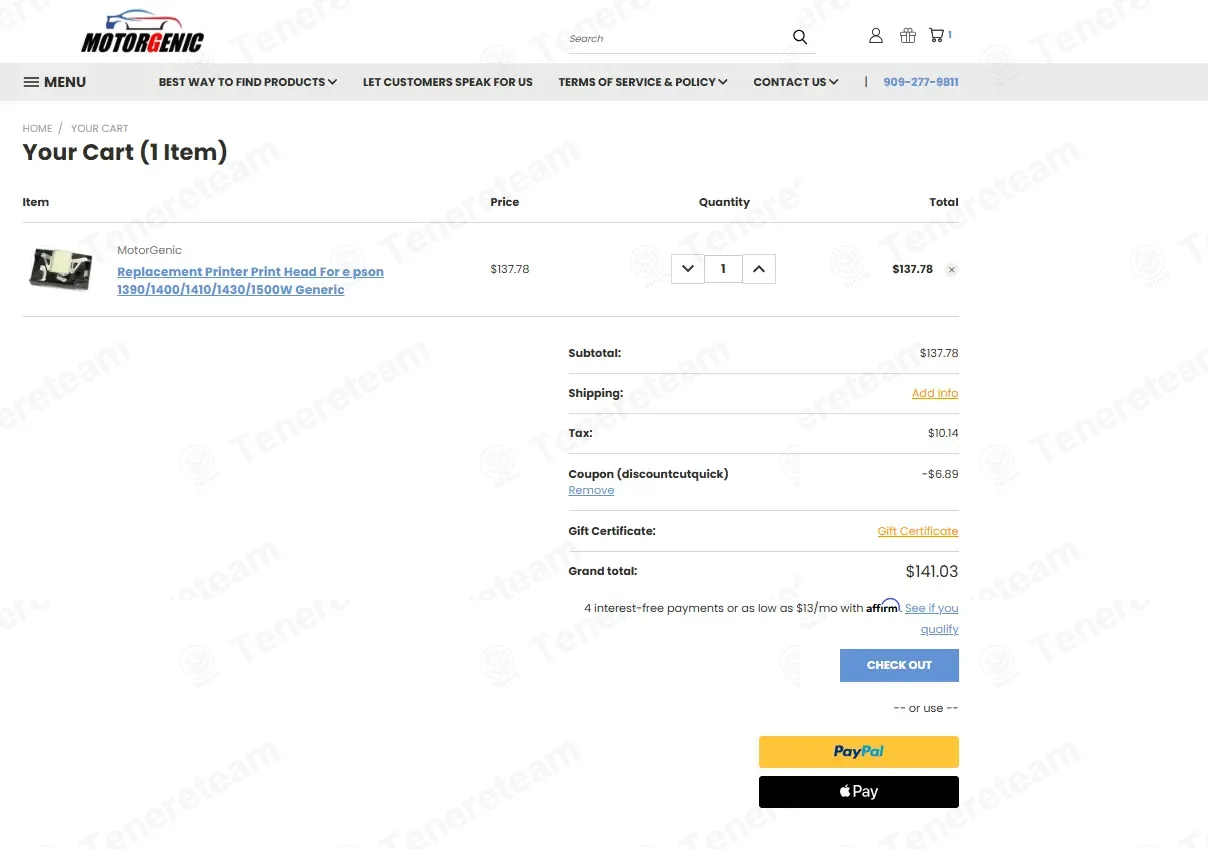
Task: Increase quantity with up arrow
Action: tap(759, 269)
